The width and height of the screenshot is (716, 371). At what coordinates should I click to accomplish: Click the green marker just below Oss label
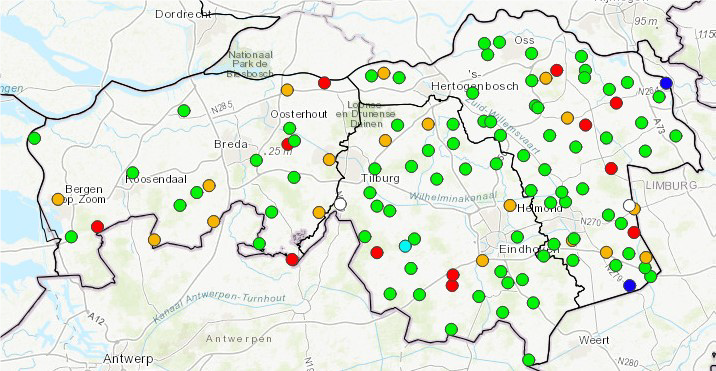(x=531, y=53)
